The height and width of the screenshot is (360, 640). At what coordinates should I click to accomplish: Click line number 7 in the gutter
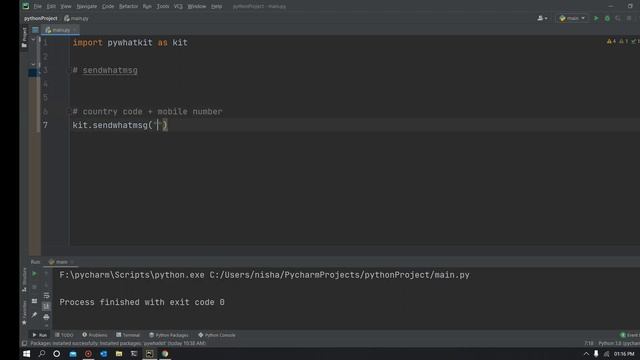click(45, 125)
